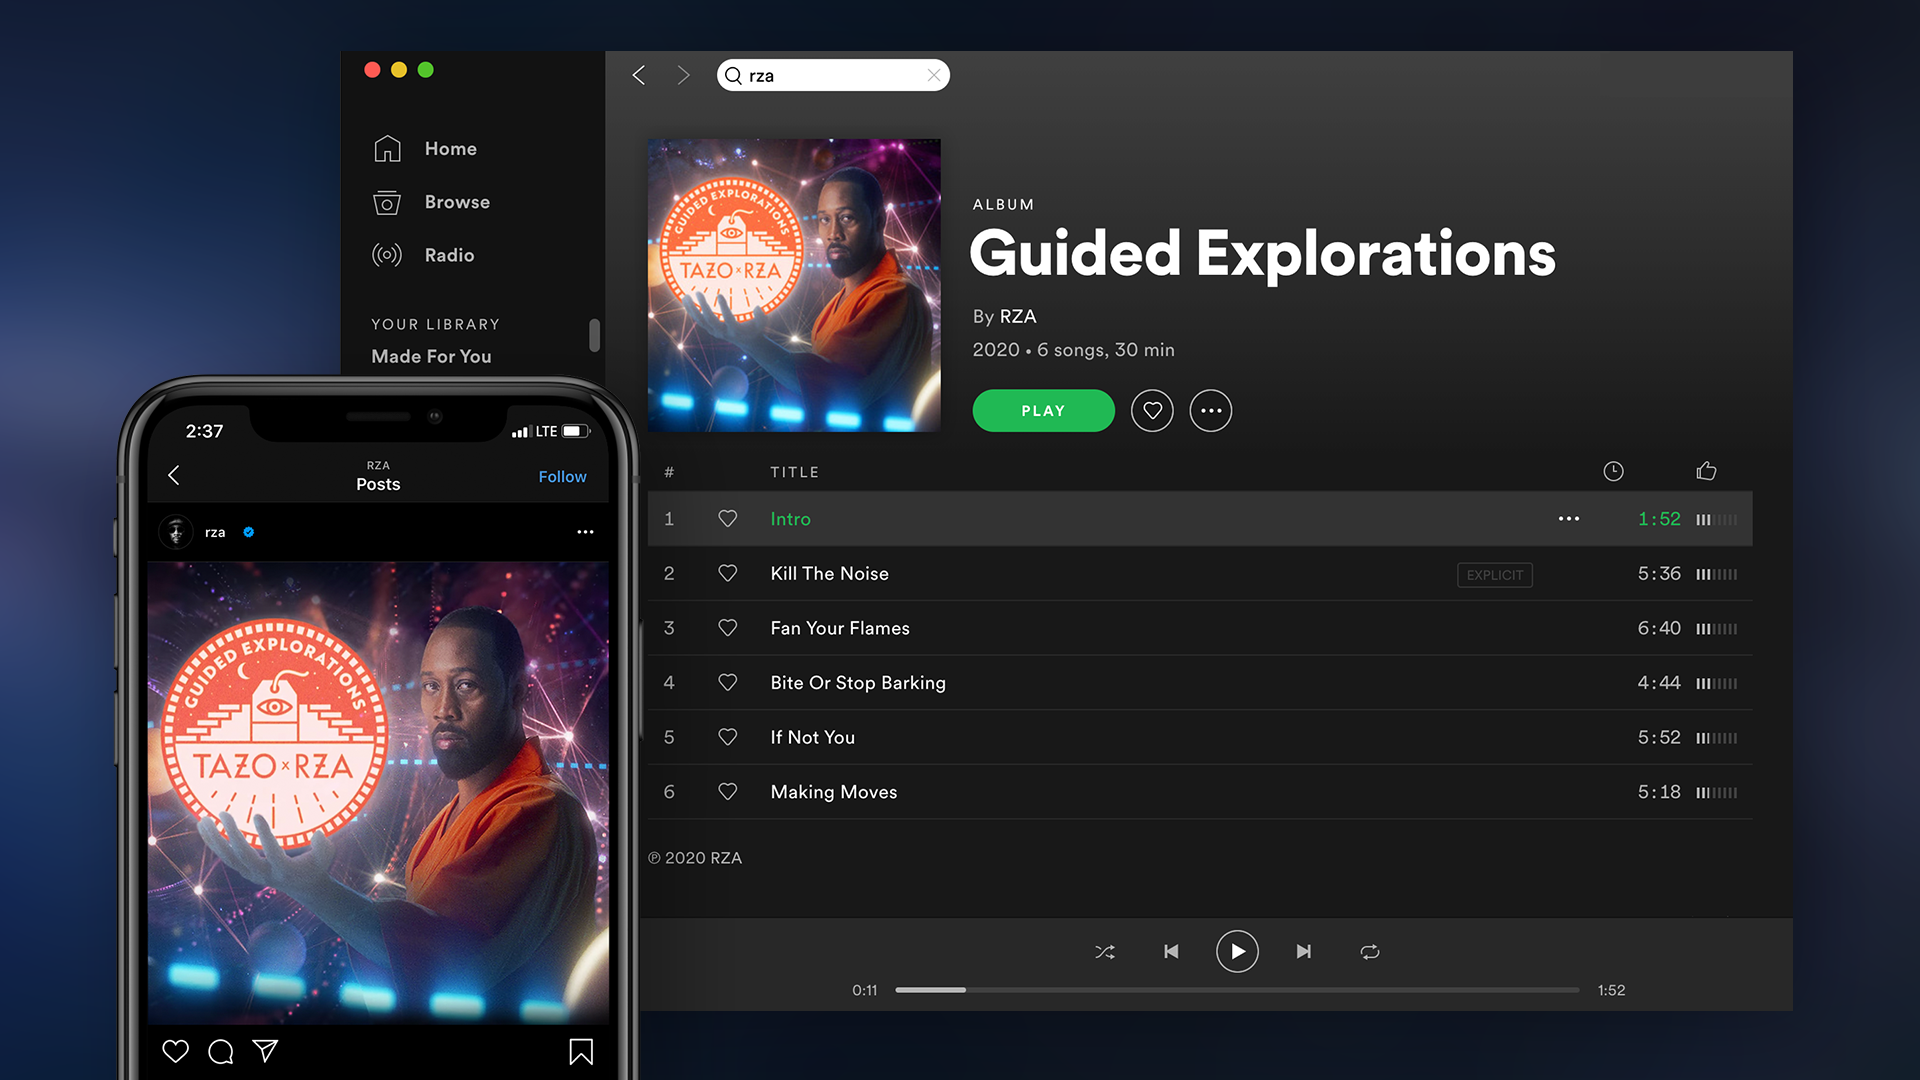1920x1080 pixels.
Task: Open more options for Intro track
Action: (x=1569, y=519)
